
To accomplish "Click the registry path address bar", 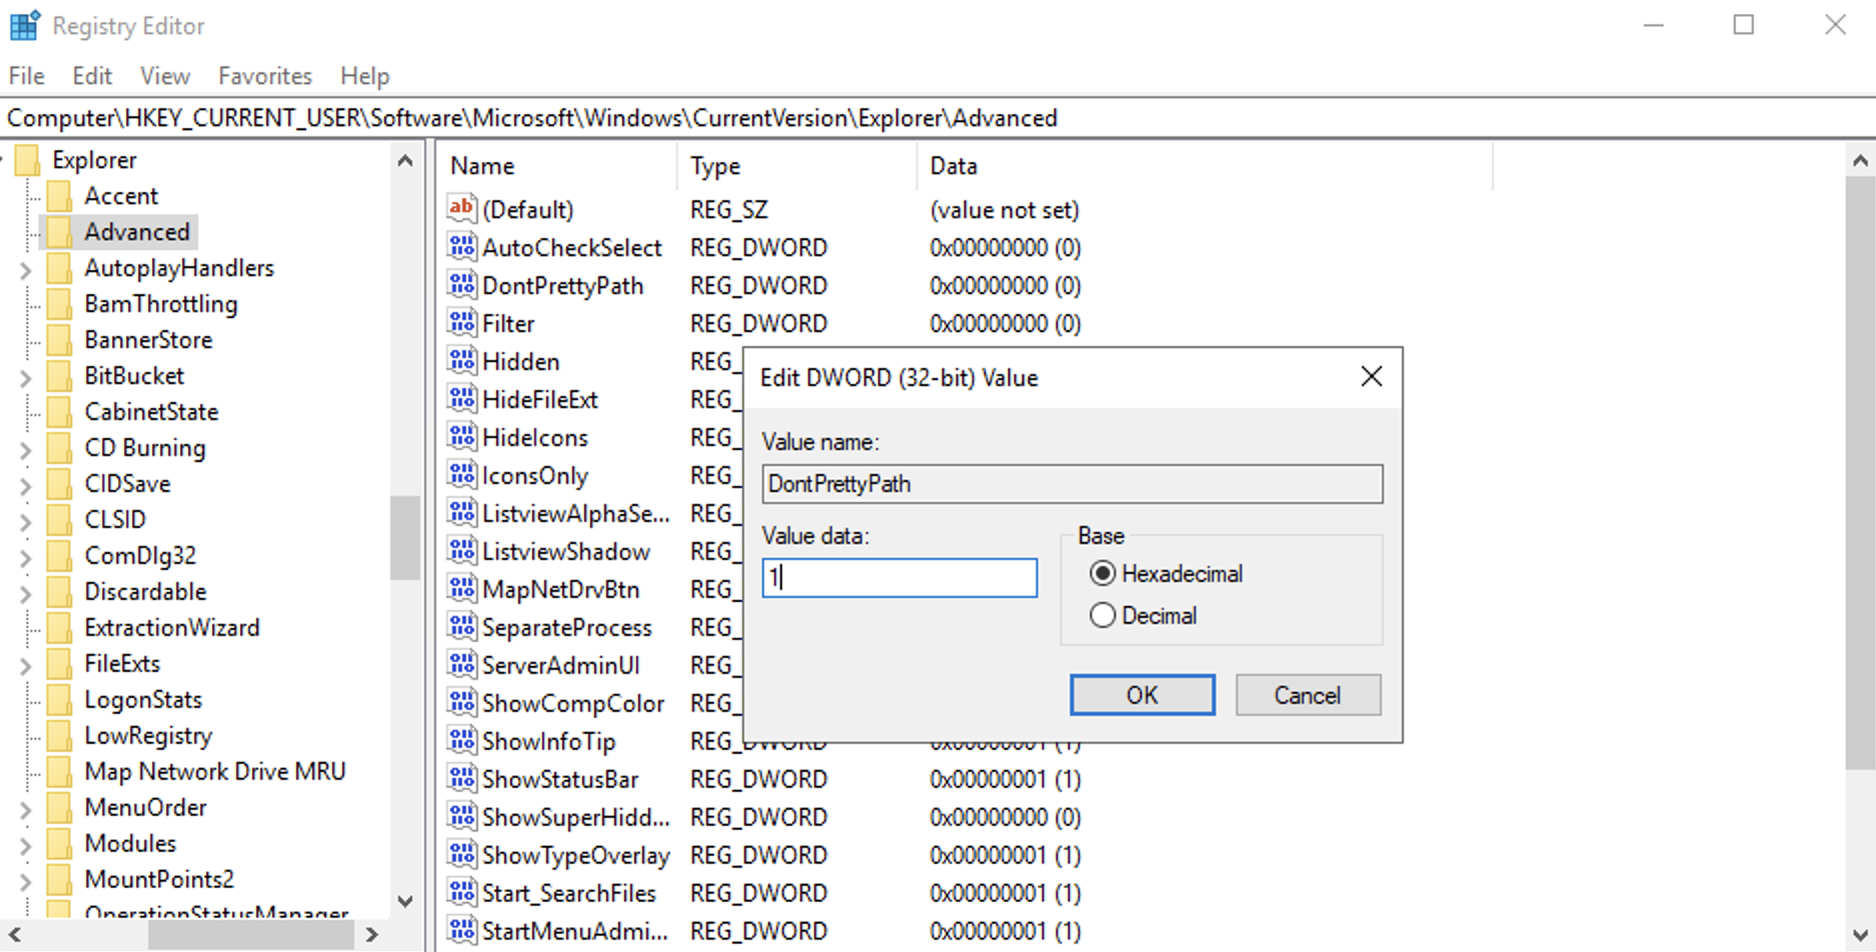I will [938, 118].
